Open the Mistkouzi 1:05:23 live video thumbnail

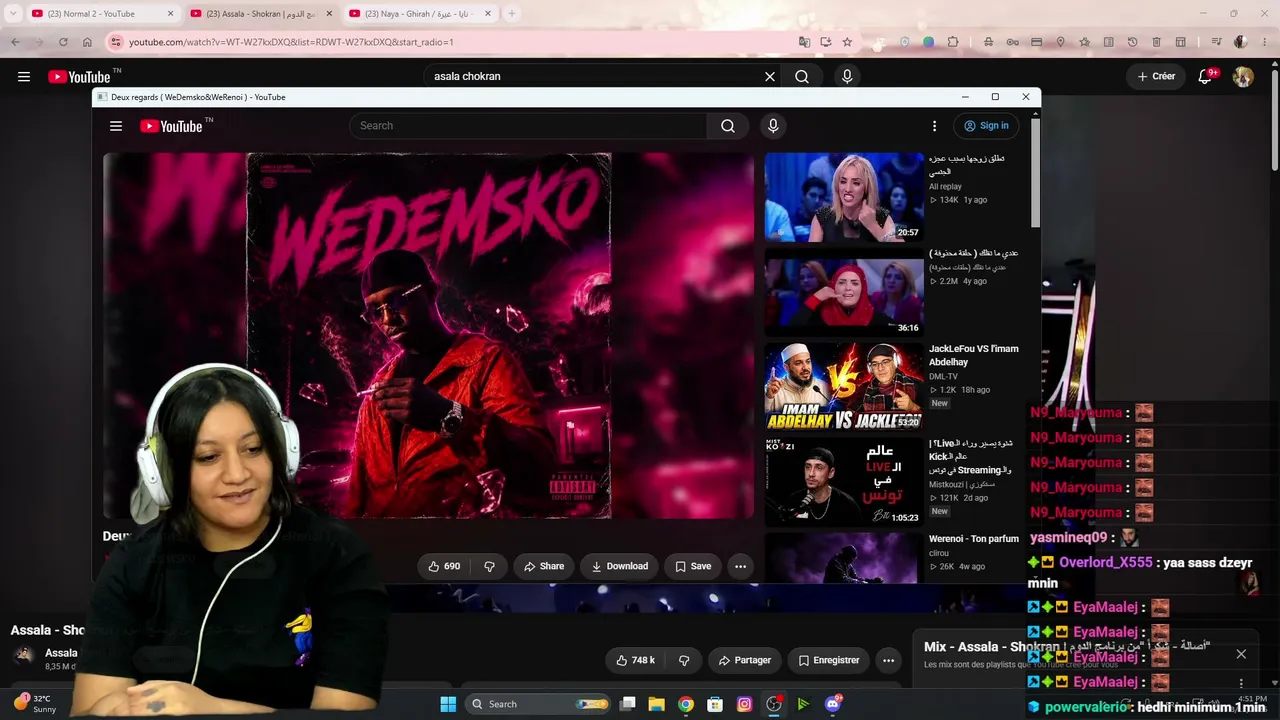click(x=844, y=483)
